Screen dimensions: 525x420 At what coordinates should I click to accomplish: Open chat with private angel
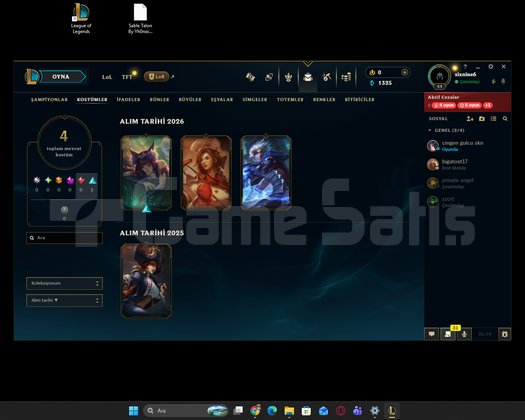467,183
